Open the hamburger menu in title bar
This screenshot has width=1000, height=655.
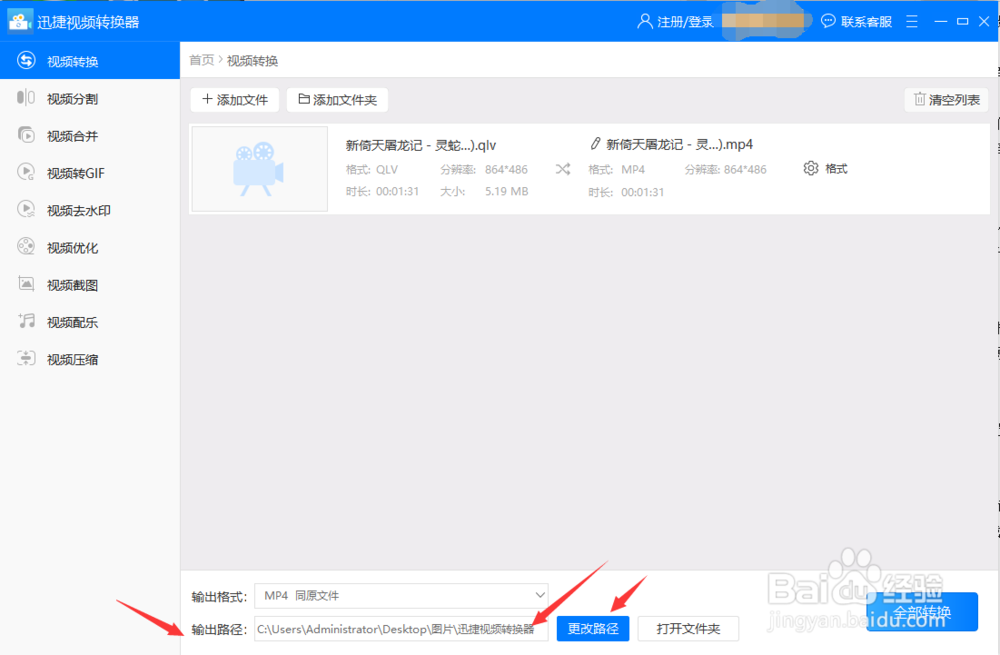click(912, 22)
